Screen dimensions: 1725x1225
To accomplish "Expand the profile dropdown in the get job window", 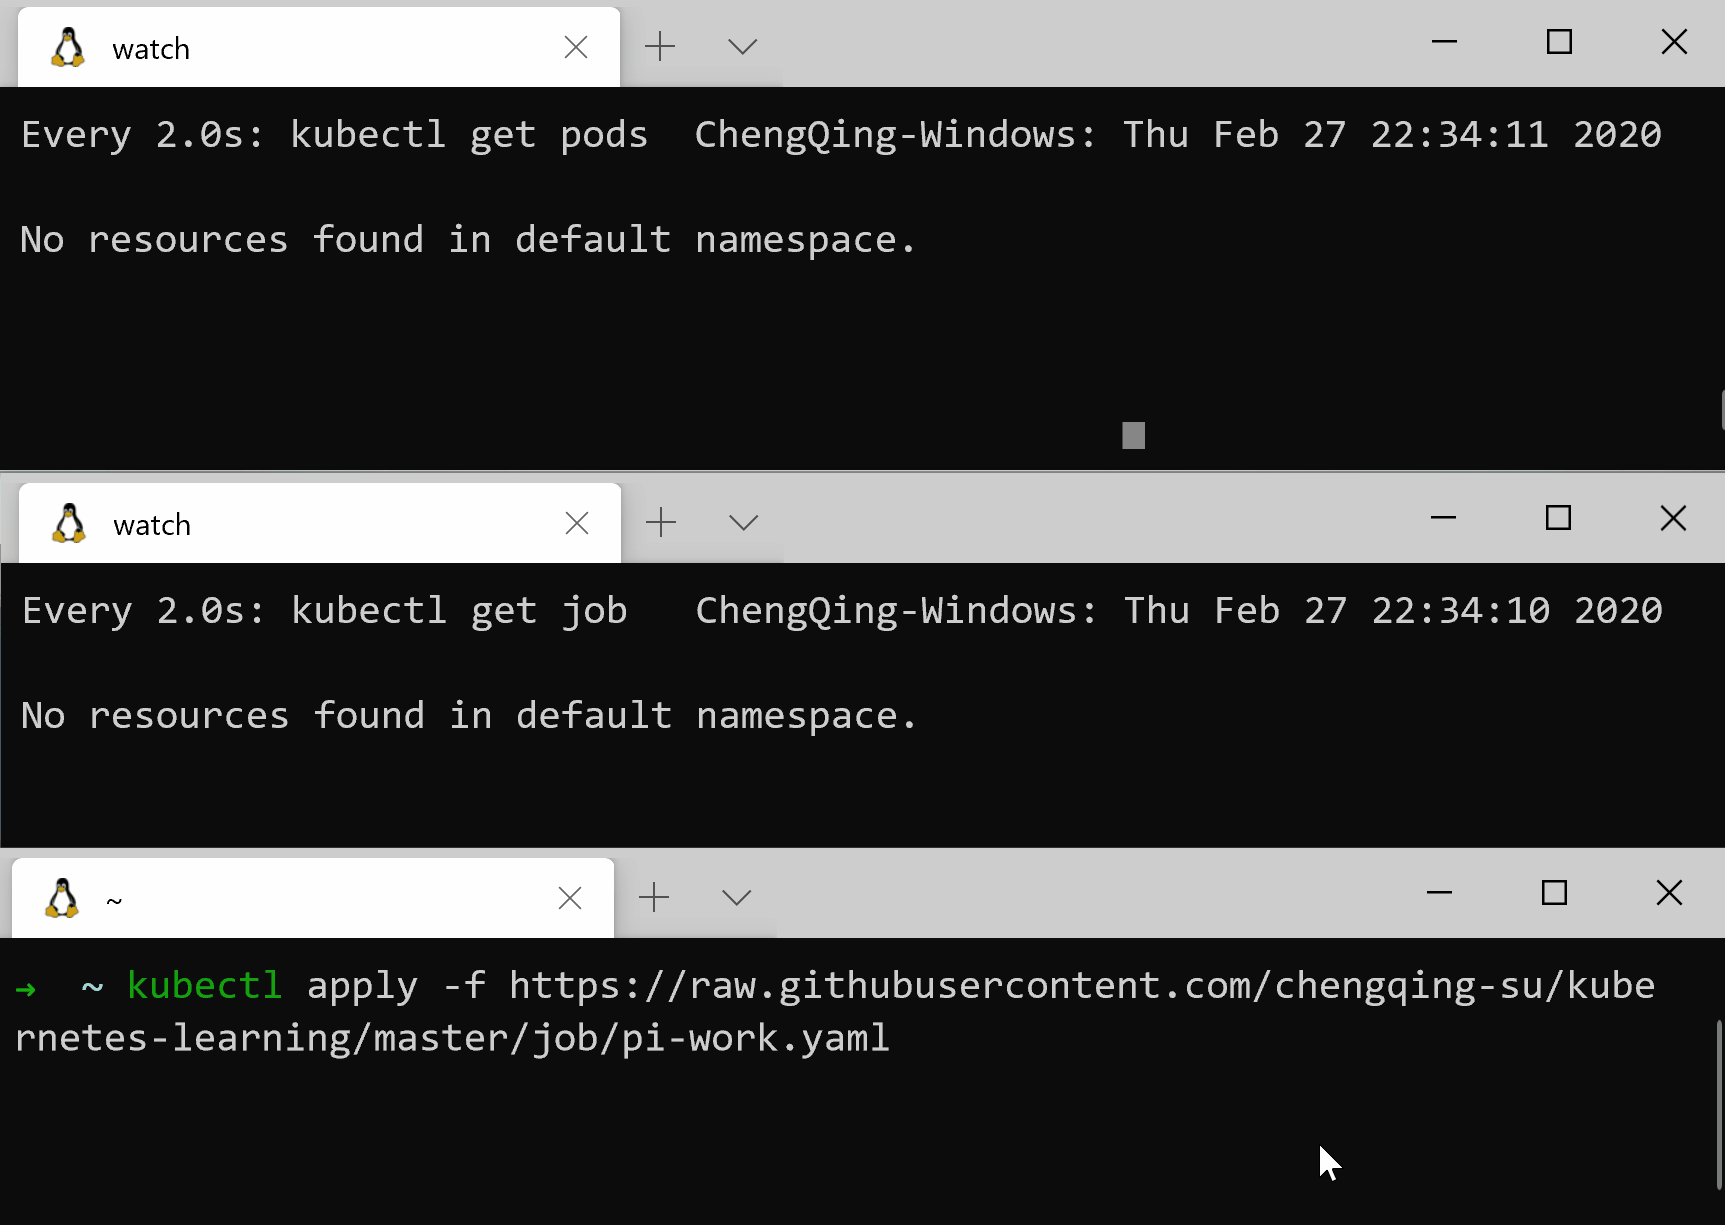I will pyautogui.click(x=743, y=523).
